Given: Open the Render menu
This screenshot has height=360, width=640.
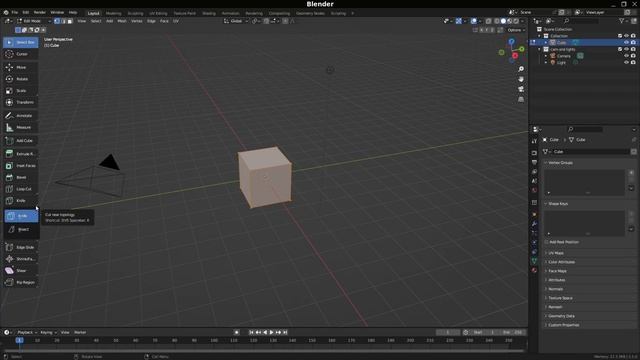Looking at the screenshot, I should pyautogui.click(x=40, y=13).
